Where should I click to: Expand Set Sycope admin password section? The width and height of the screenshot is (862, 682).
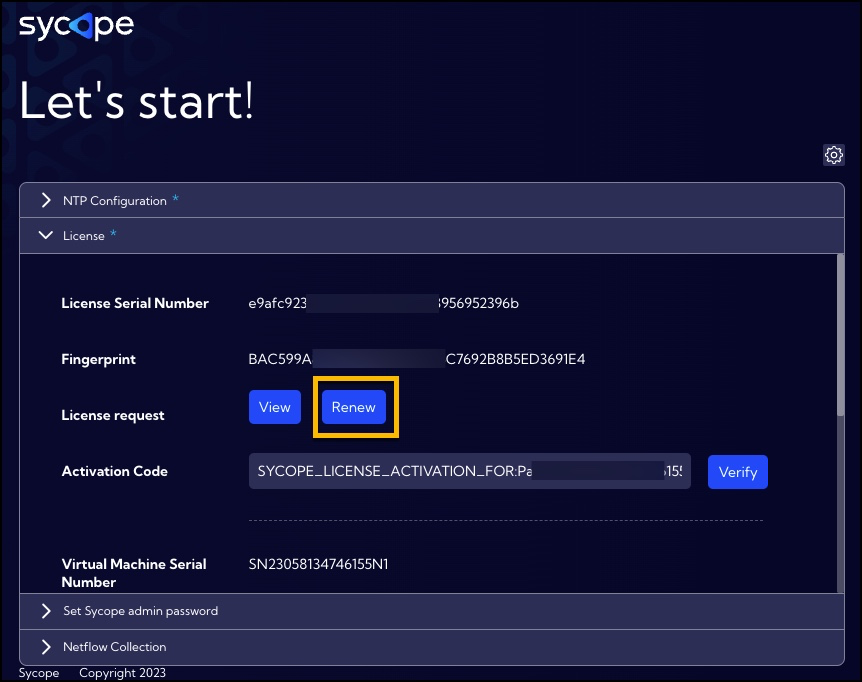tap(432, 611)
